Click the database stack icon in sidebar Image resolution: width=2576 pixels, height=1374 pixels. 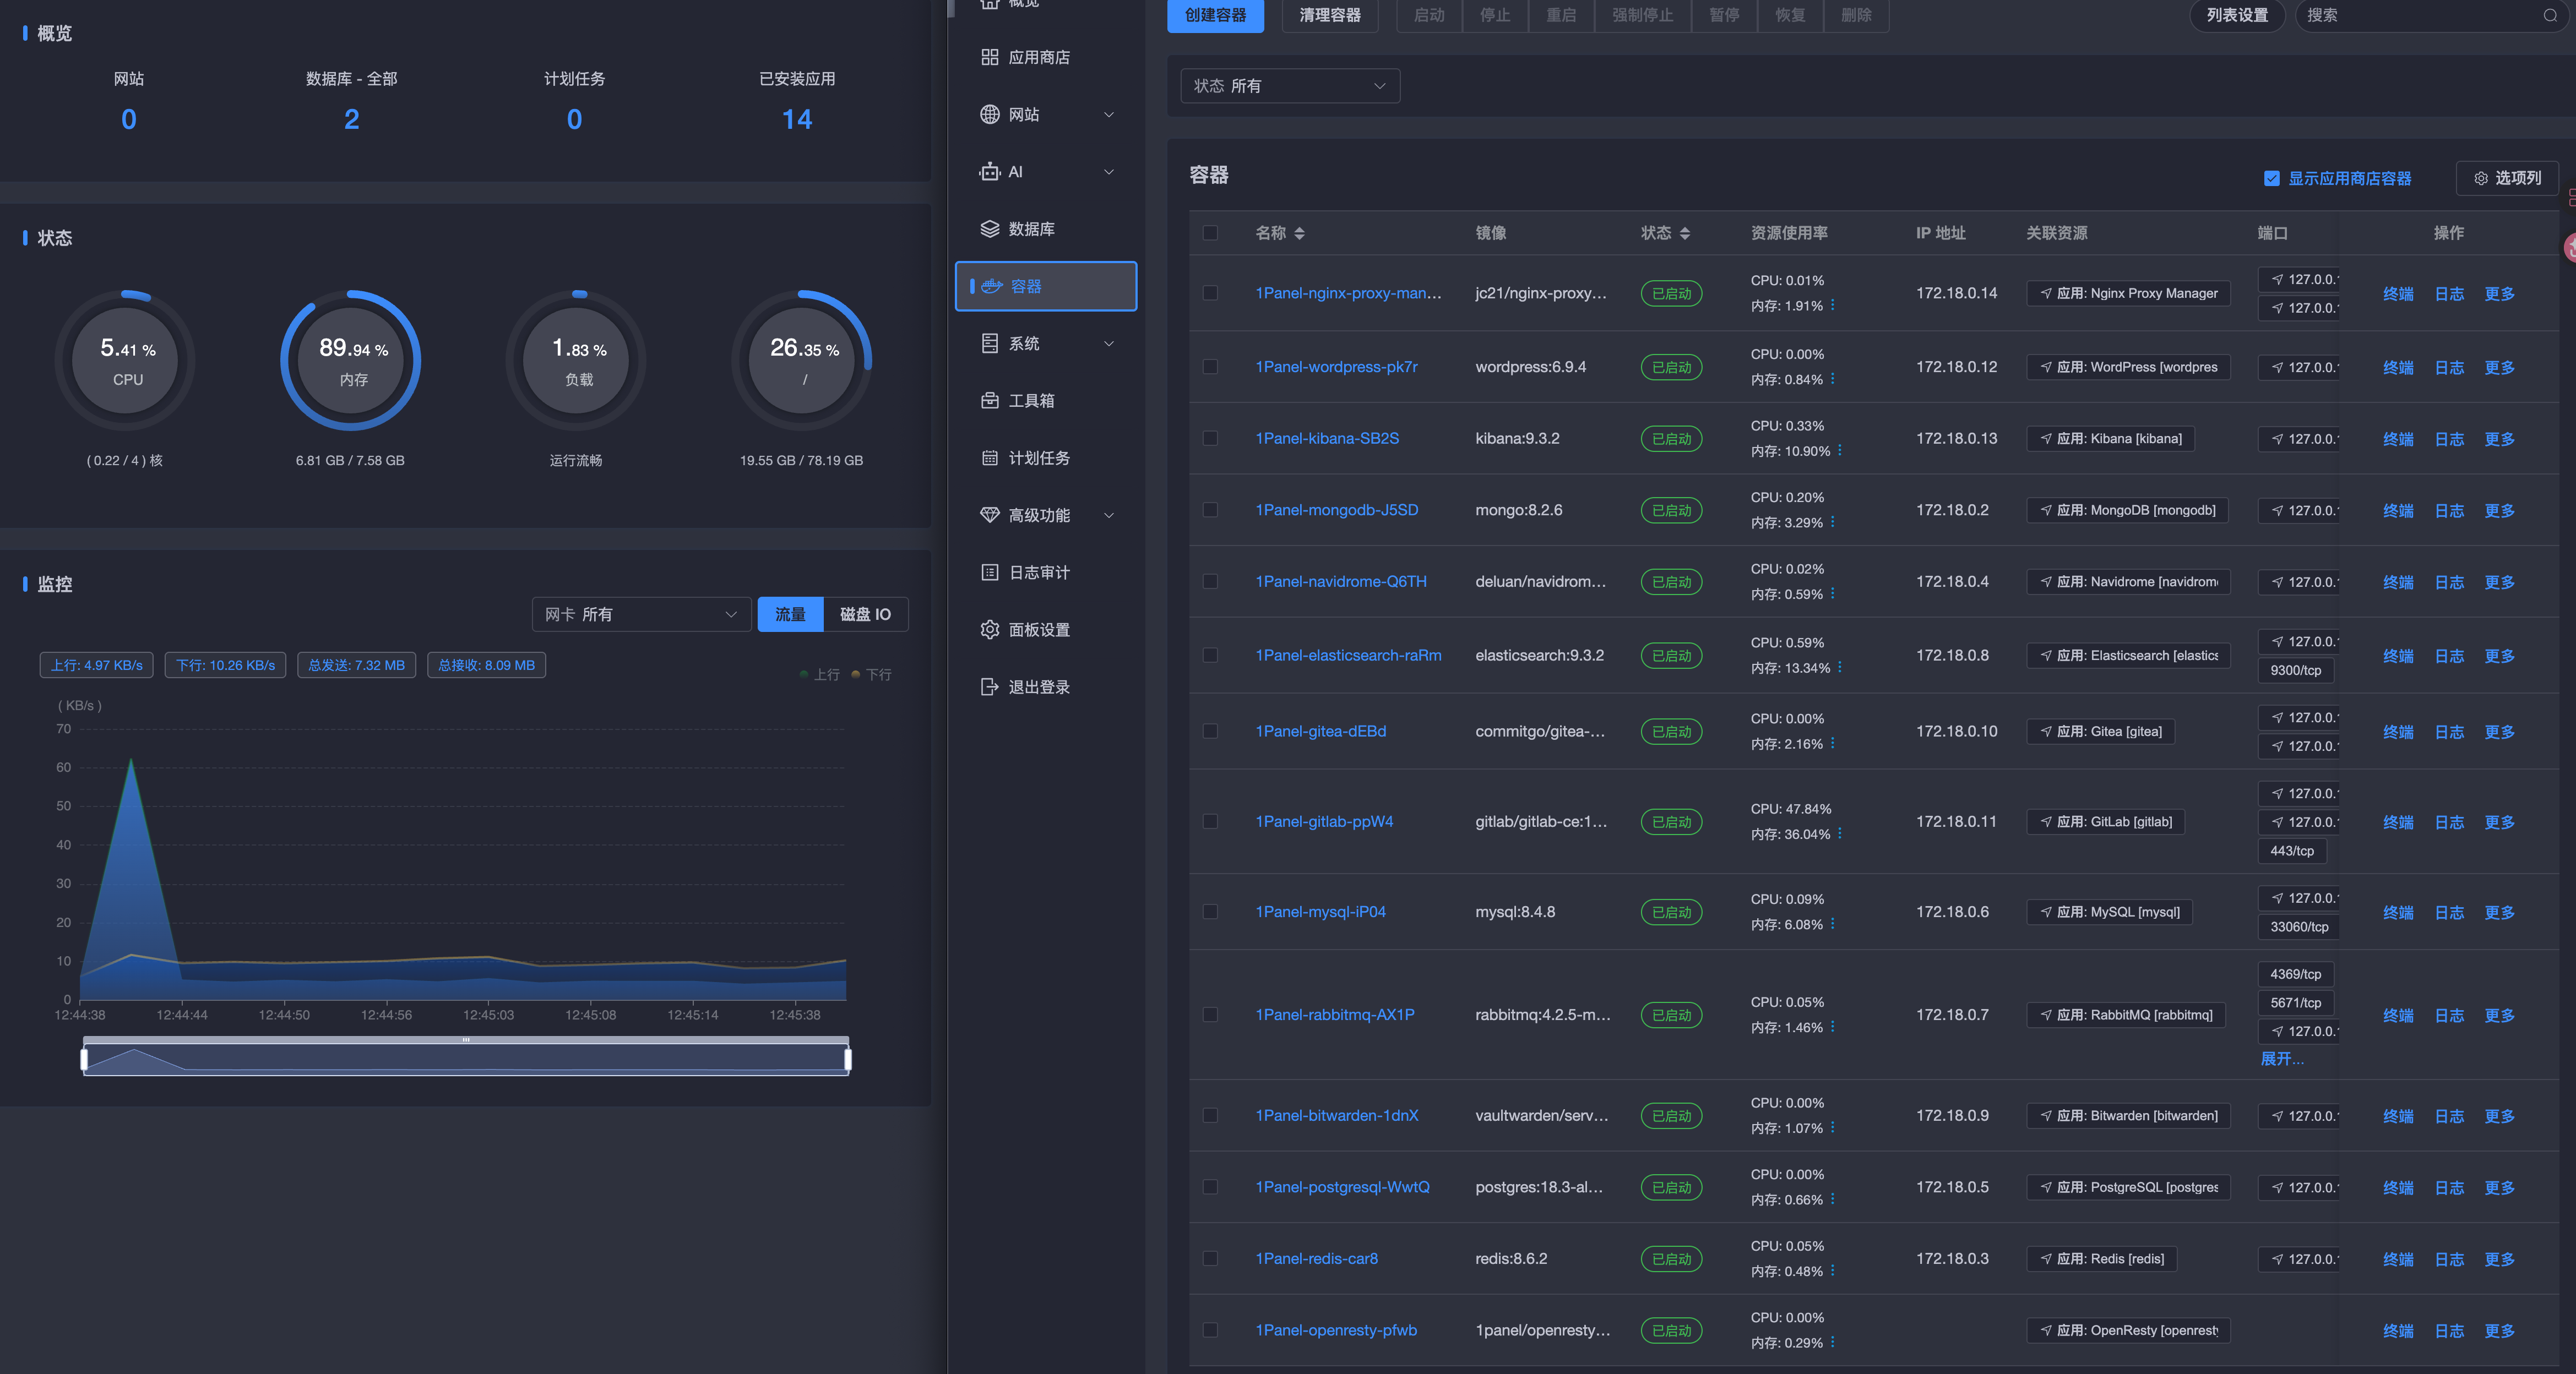989,229
